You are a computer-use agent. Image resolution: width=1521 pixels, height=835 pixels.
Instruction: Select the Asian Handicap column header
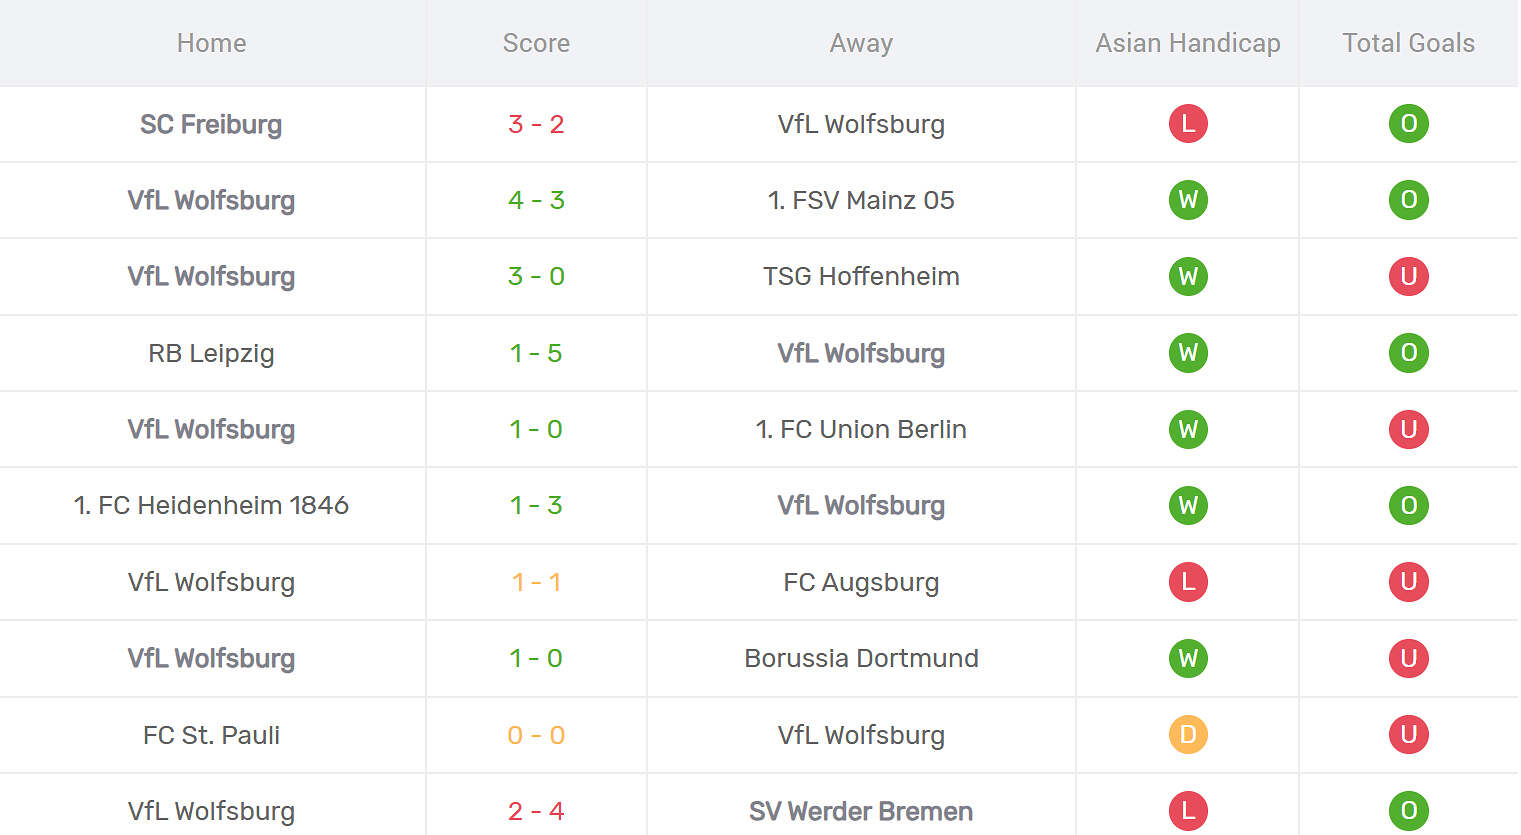pyautogui.click(x=1188, y=43)
